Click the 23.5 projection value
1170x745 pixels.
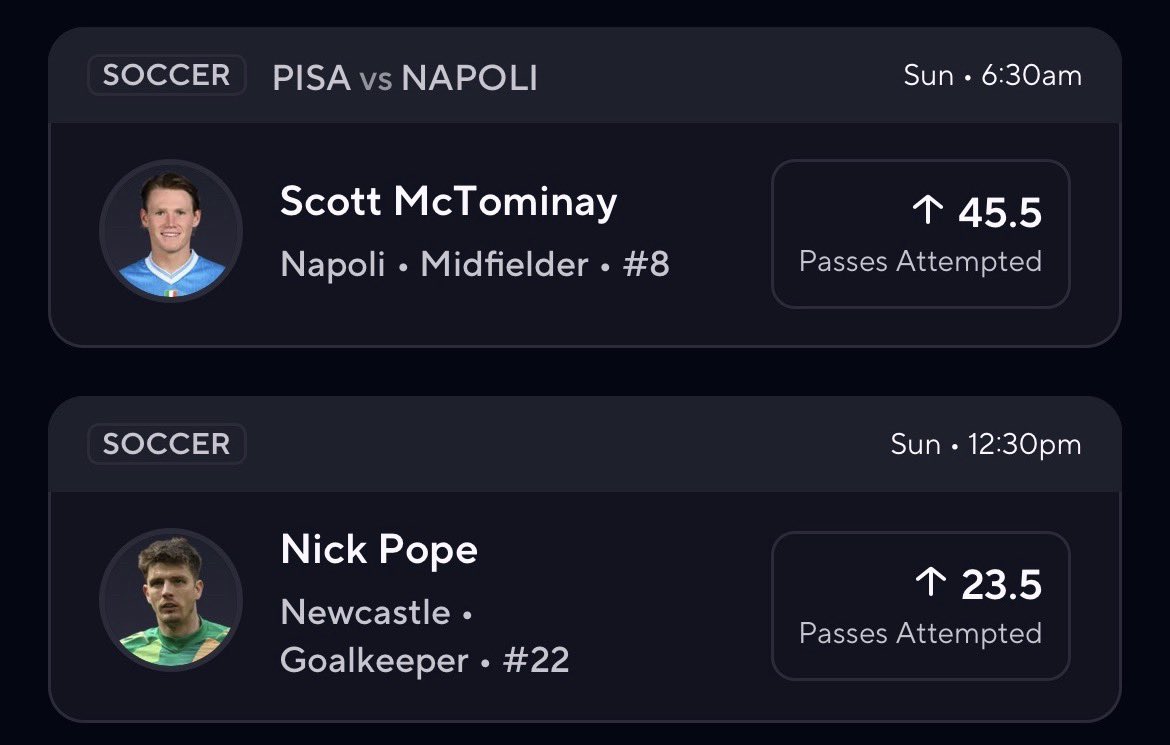(1001, 585)
